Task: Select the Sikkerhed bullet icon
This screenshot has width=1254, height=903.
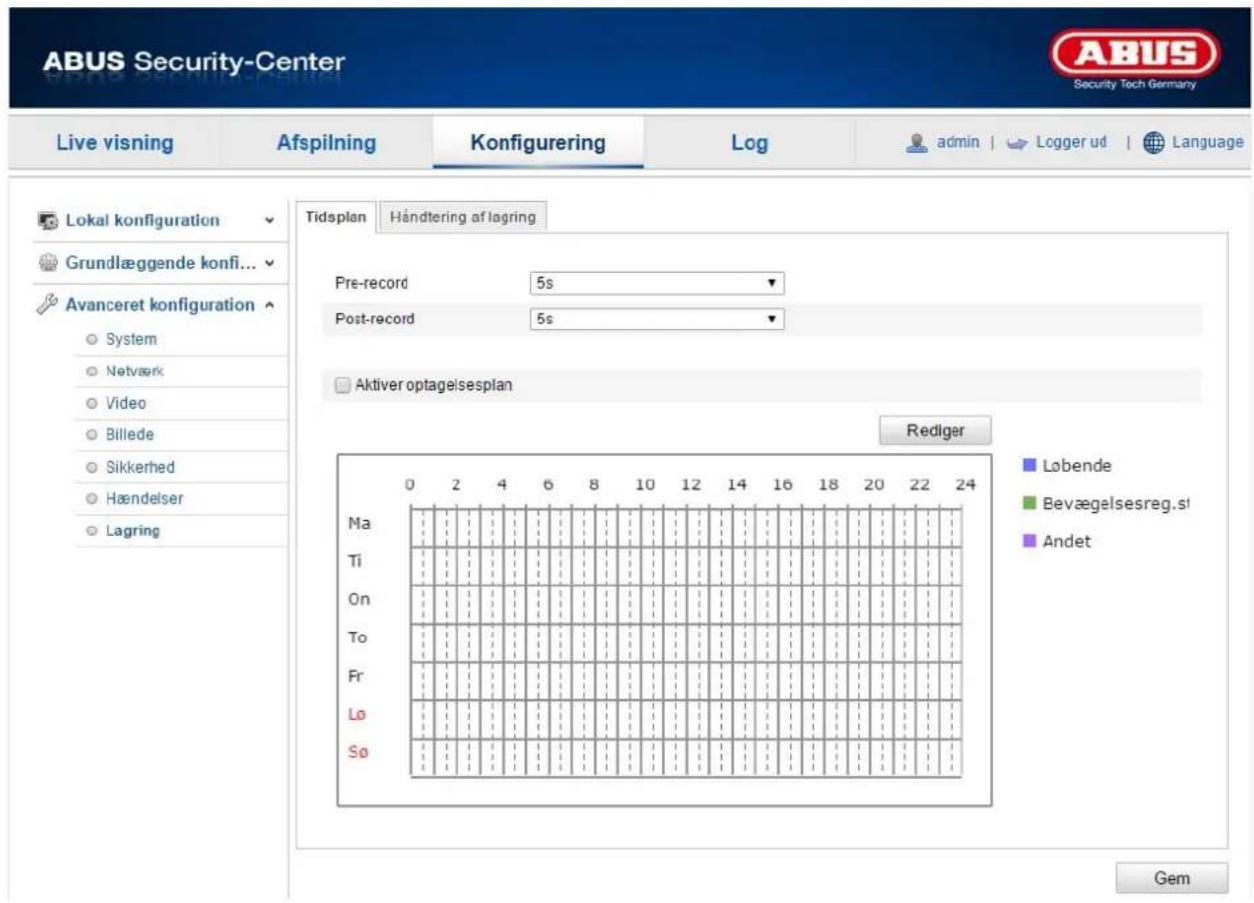Action: (x=92, y=467)
